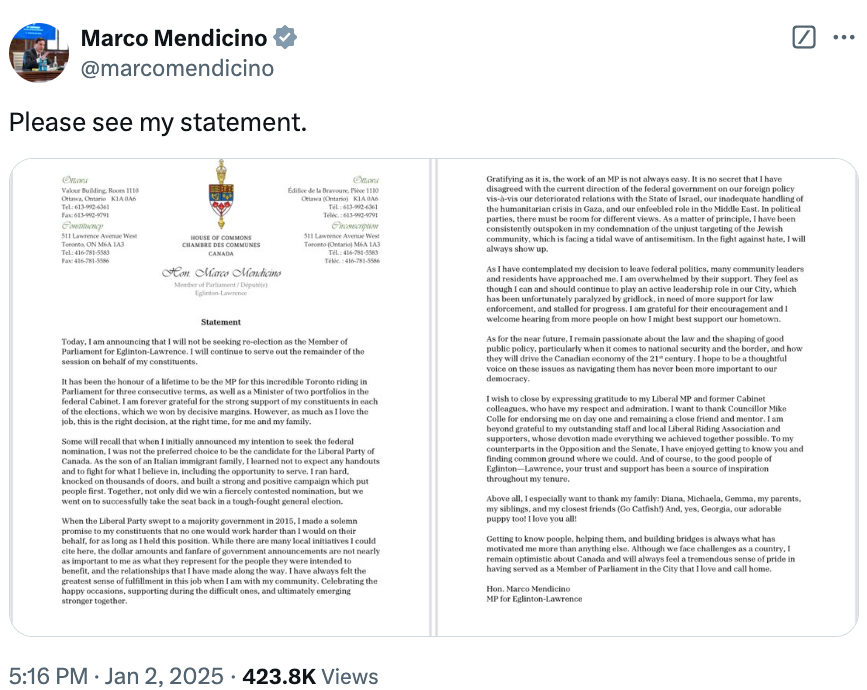Click the French "Édifice de la Bravoure" address block

coord(333,198)
